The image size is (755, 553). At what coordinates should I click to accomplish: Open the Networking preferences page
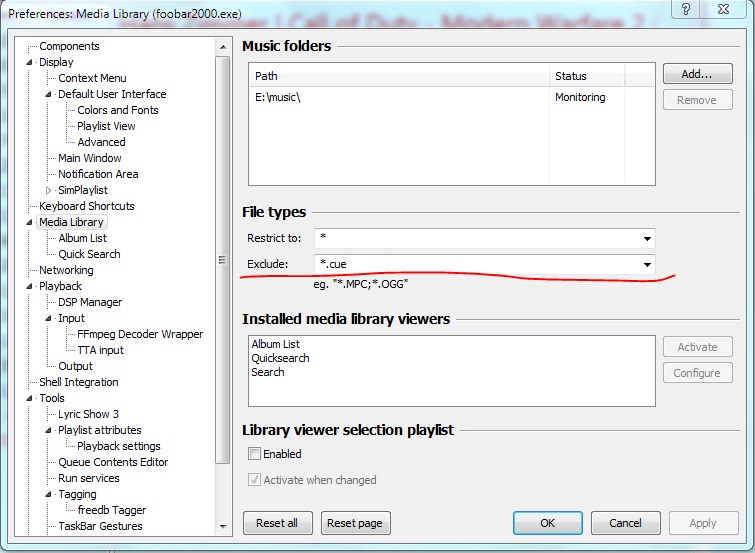(x=66, y=270)
